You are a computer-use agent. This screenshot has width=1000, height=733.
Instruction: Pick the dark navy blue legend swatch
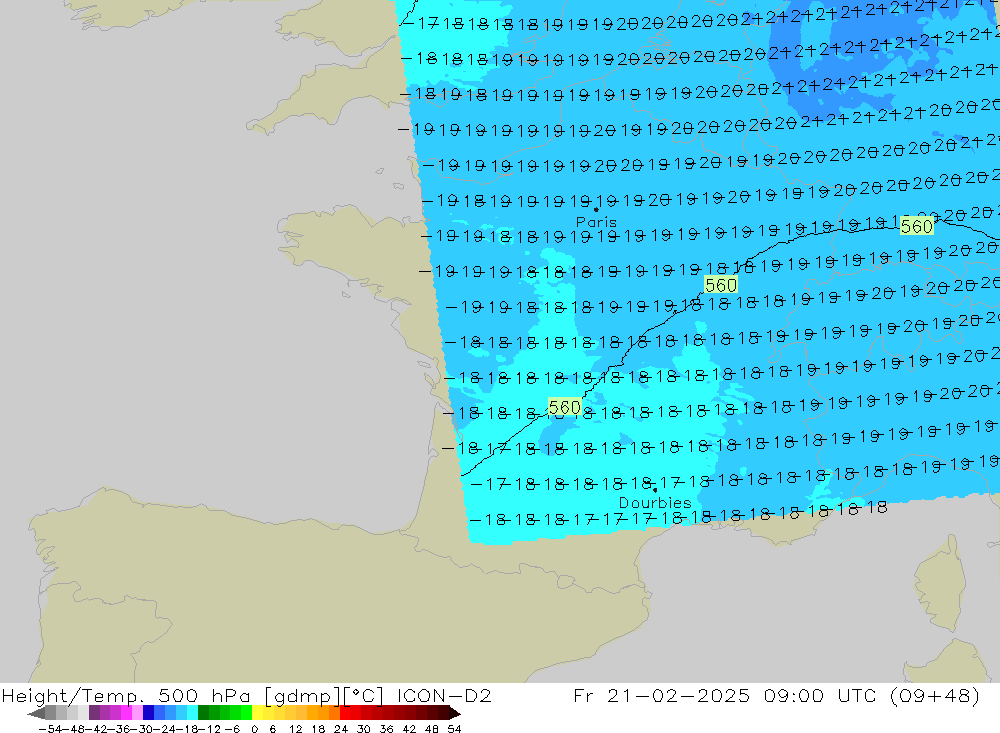[x=148, y=713]
